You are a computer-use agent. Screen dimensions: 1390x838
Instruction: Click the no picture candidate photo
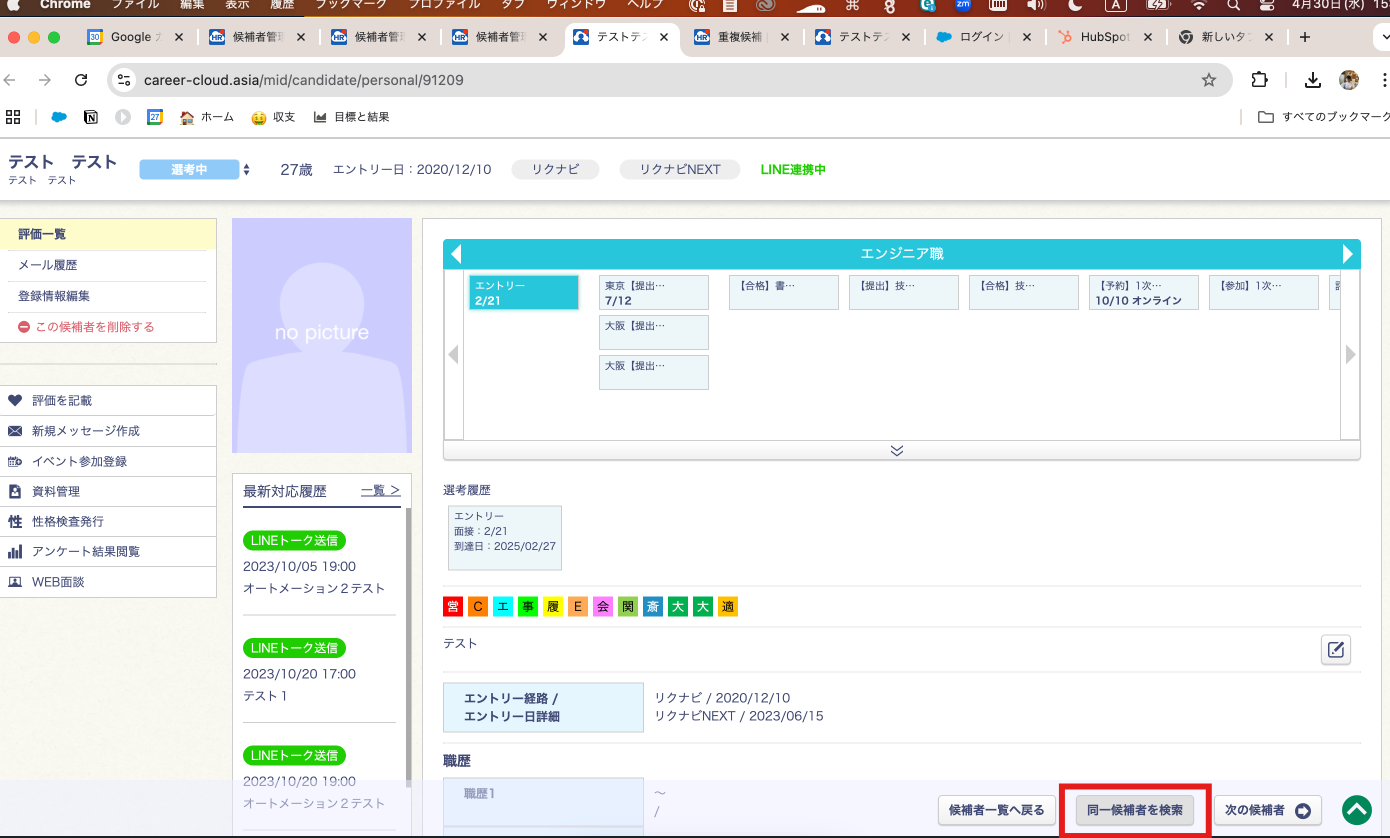point(322,335)
